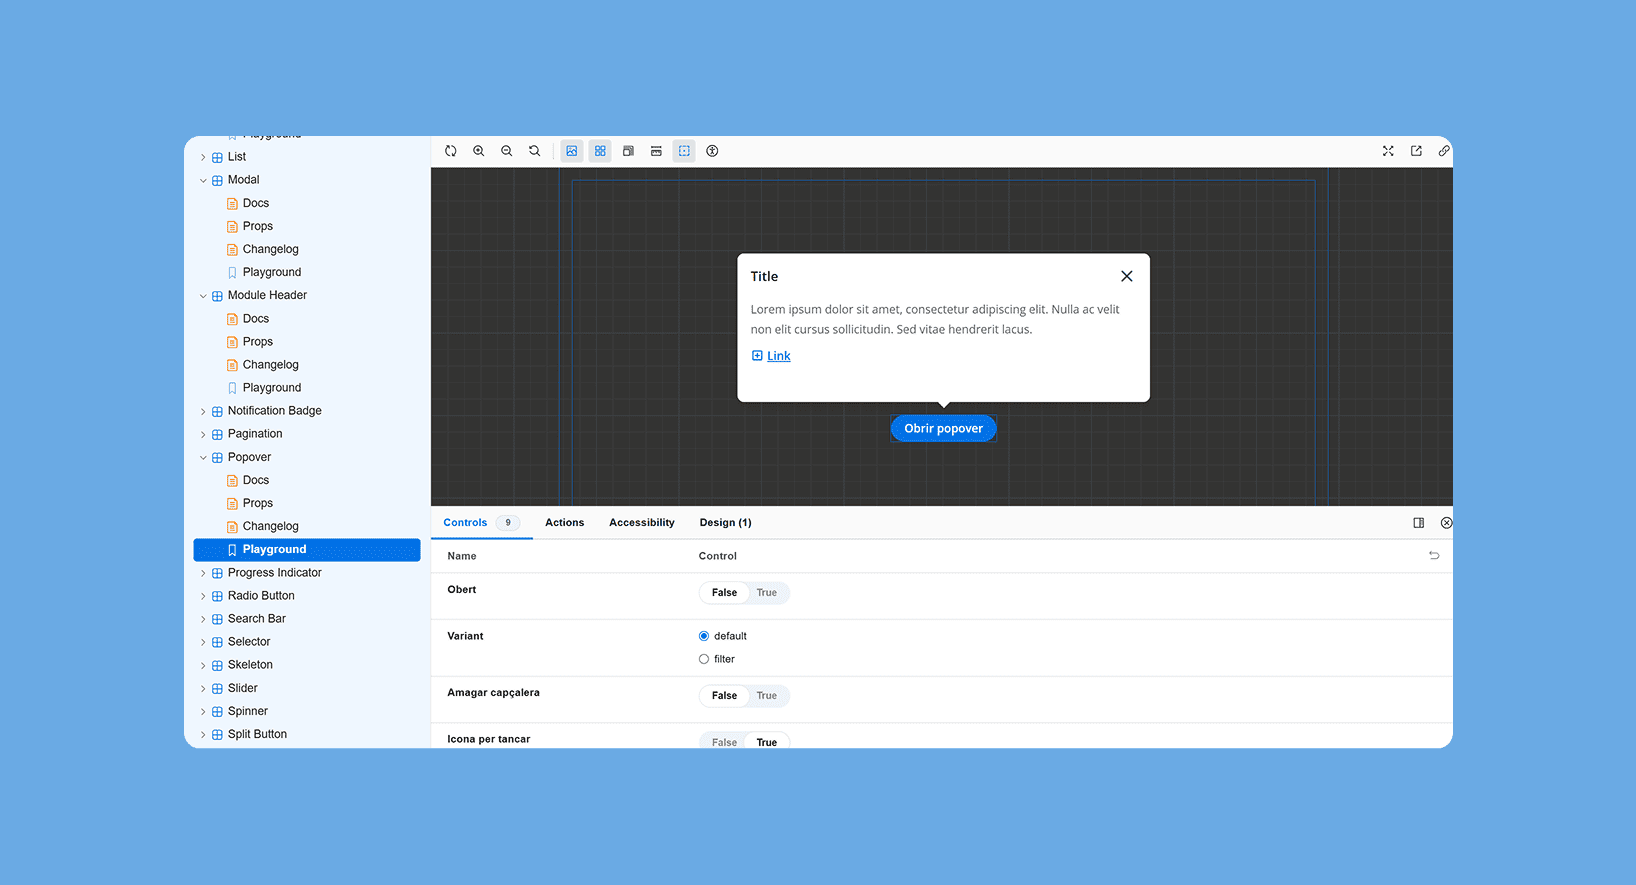Set Obert to False
This screenshot has width=1636, height=885.
724,593
